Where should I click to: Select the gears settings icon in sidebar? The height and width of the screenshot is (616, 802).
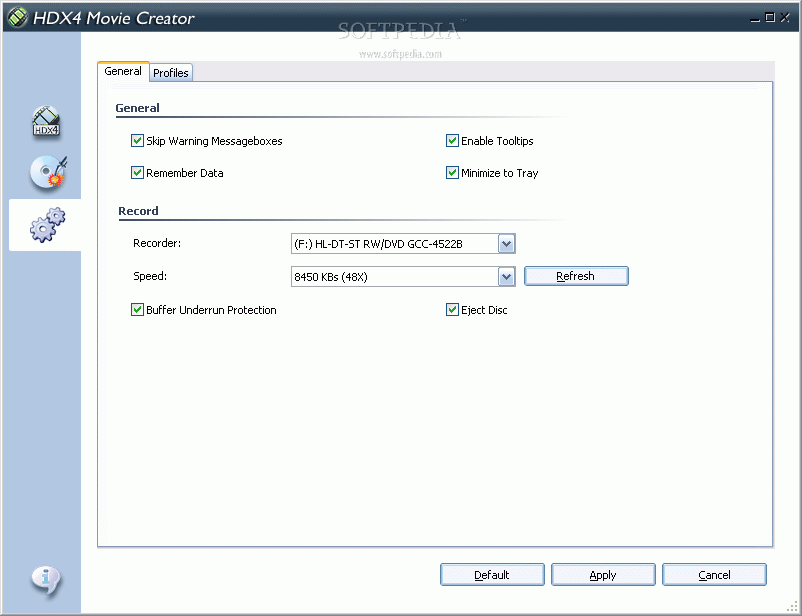pyautogui.click(x=47, y=225)
